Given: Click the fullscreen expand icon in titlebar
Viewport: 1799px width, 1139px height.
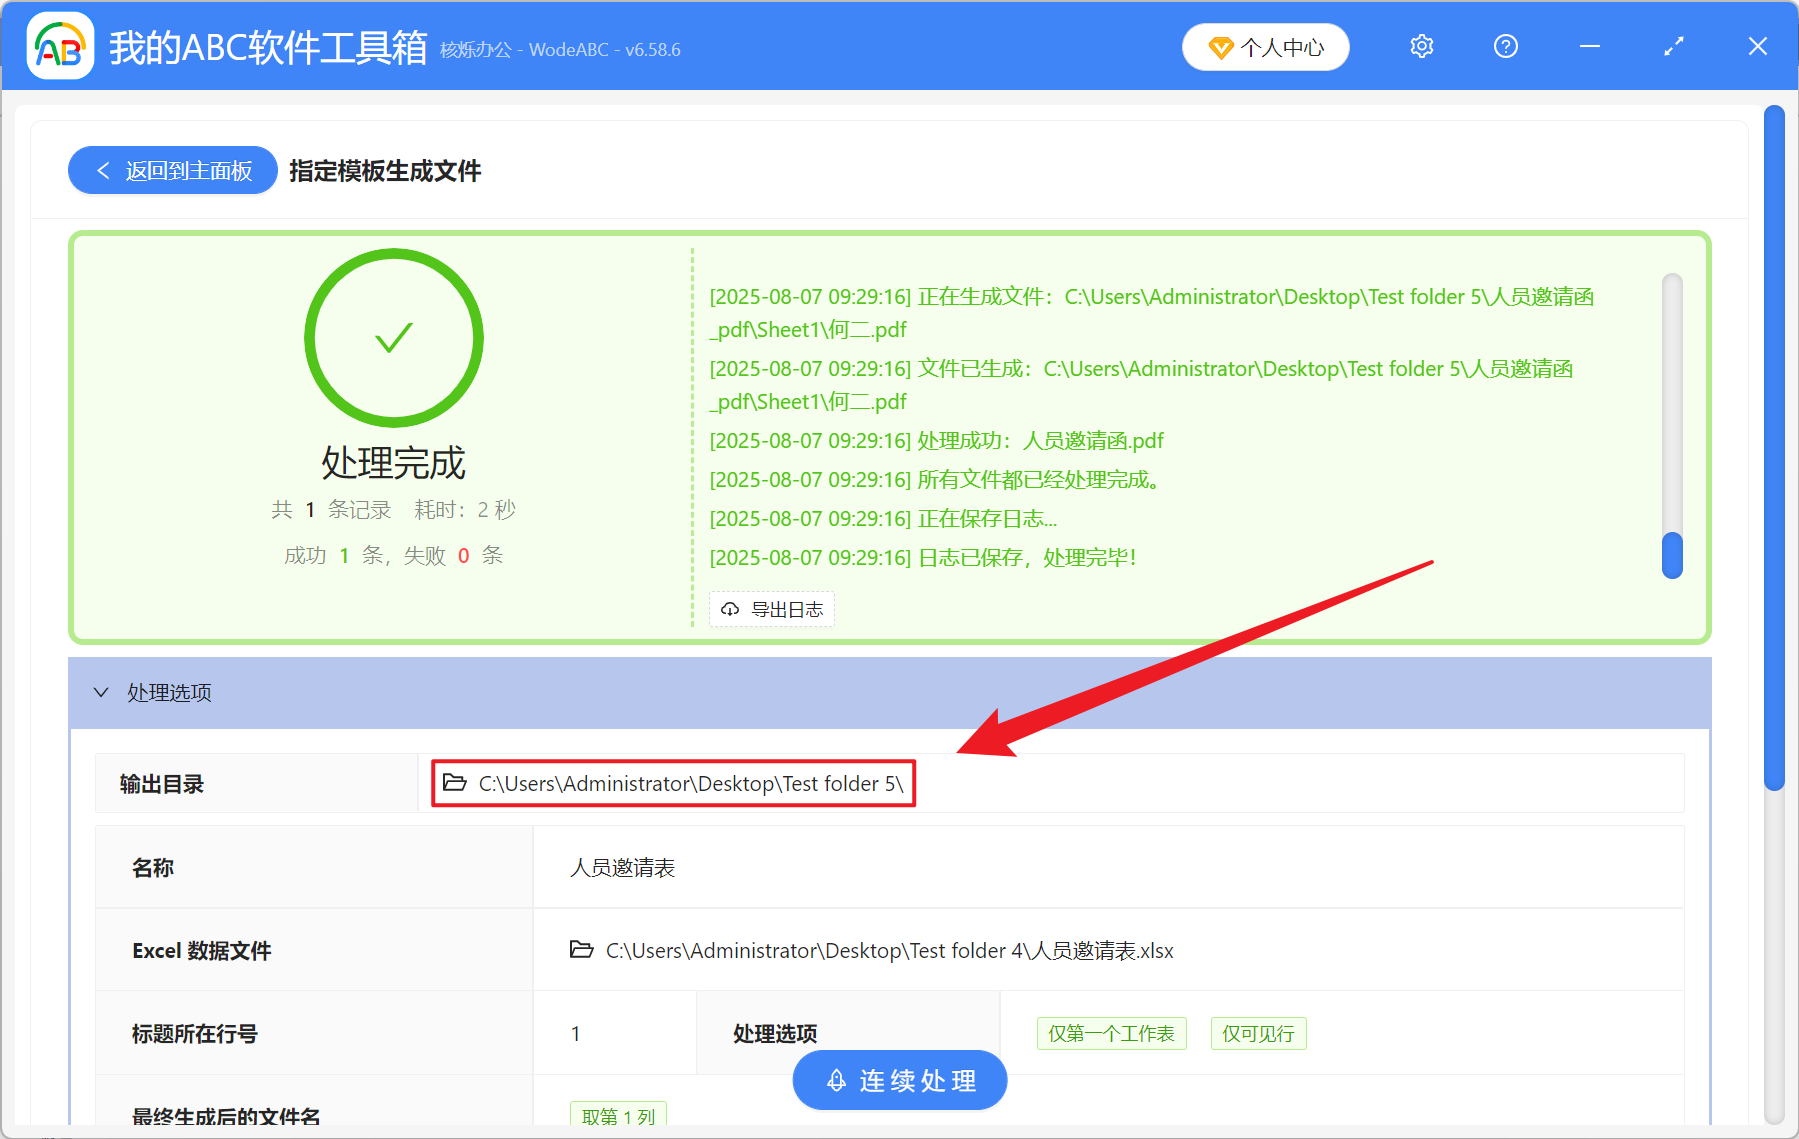Looking at the screenshot, I should 1673,46.
